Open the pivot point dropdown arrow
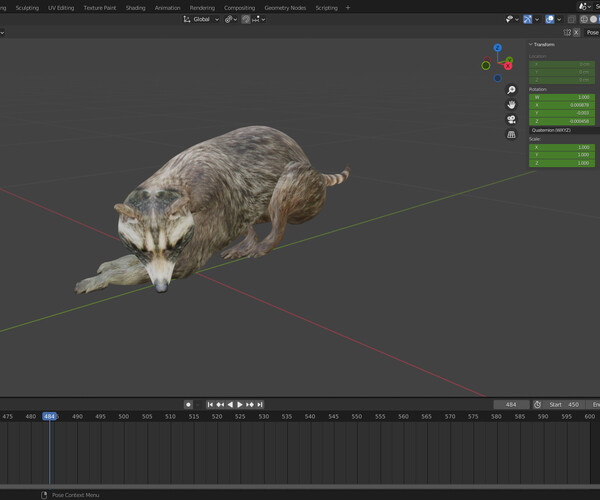This screenshot has height=500, width=600. click(235, 20)
